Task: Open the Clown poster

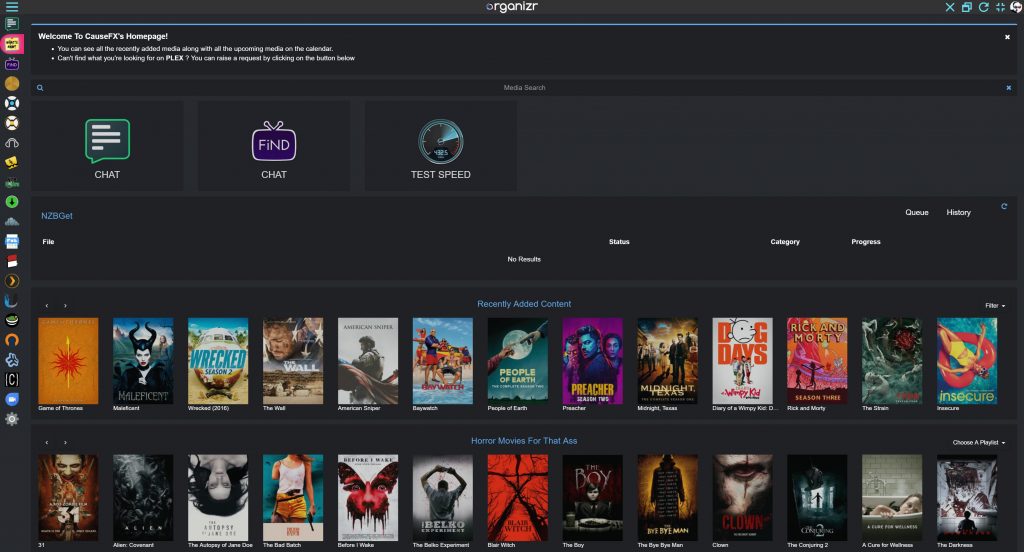Action: click(743, 498)
